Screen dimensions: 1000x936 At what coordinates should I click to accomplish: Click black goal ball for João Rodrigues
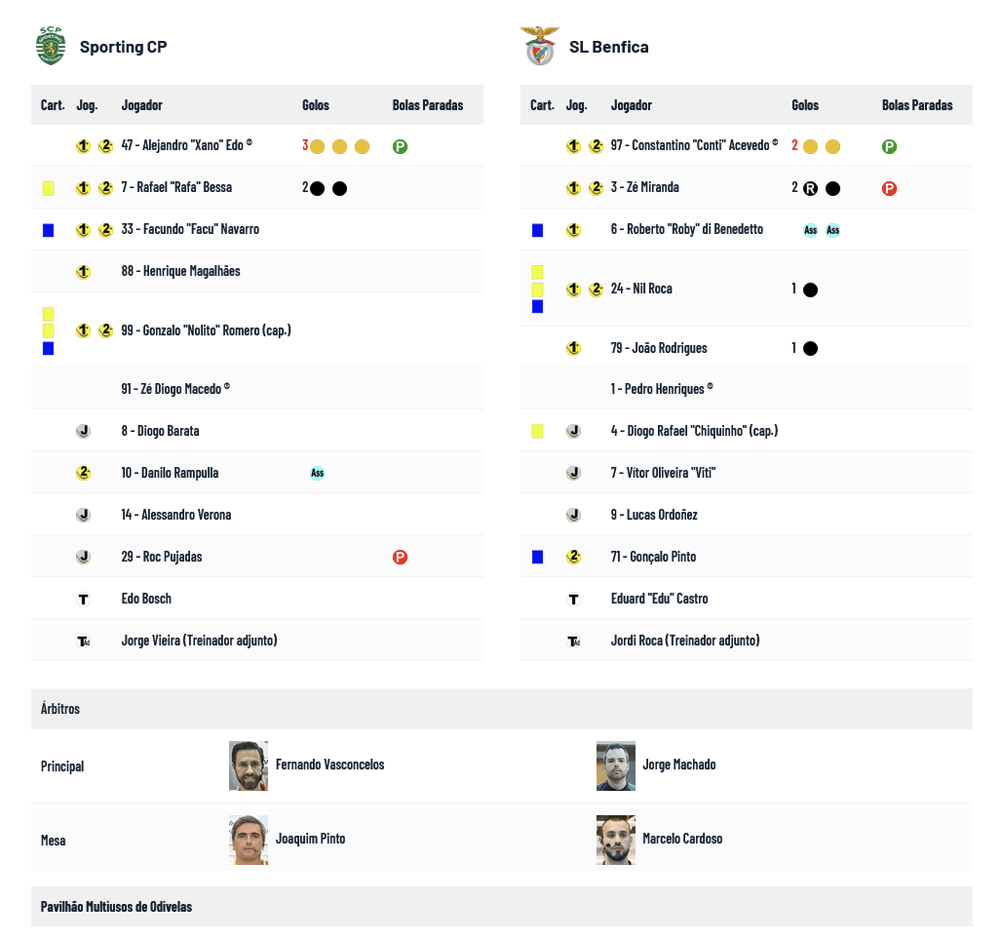(x=810, y=349)
